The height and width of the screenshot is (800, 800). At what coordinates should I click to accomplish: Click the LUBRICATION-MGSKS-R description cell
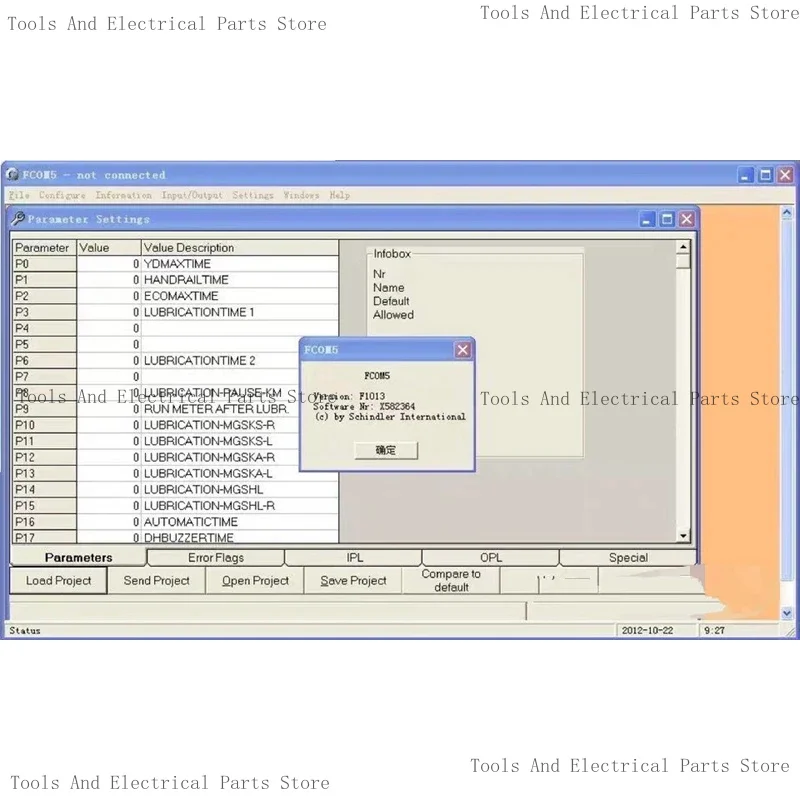click(x=220, y=425)
